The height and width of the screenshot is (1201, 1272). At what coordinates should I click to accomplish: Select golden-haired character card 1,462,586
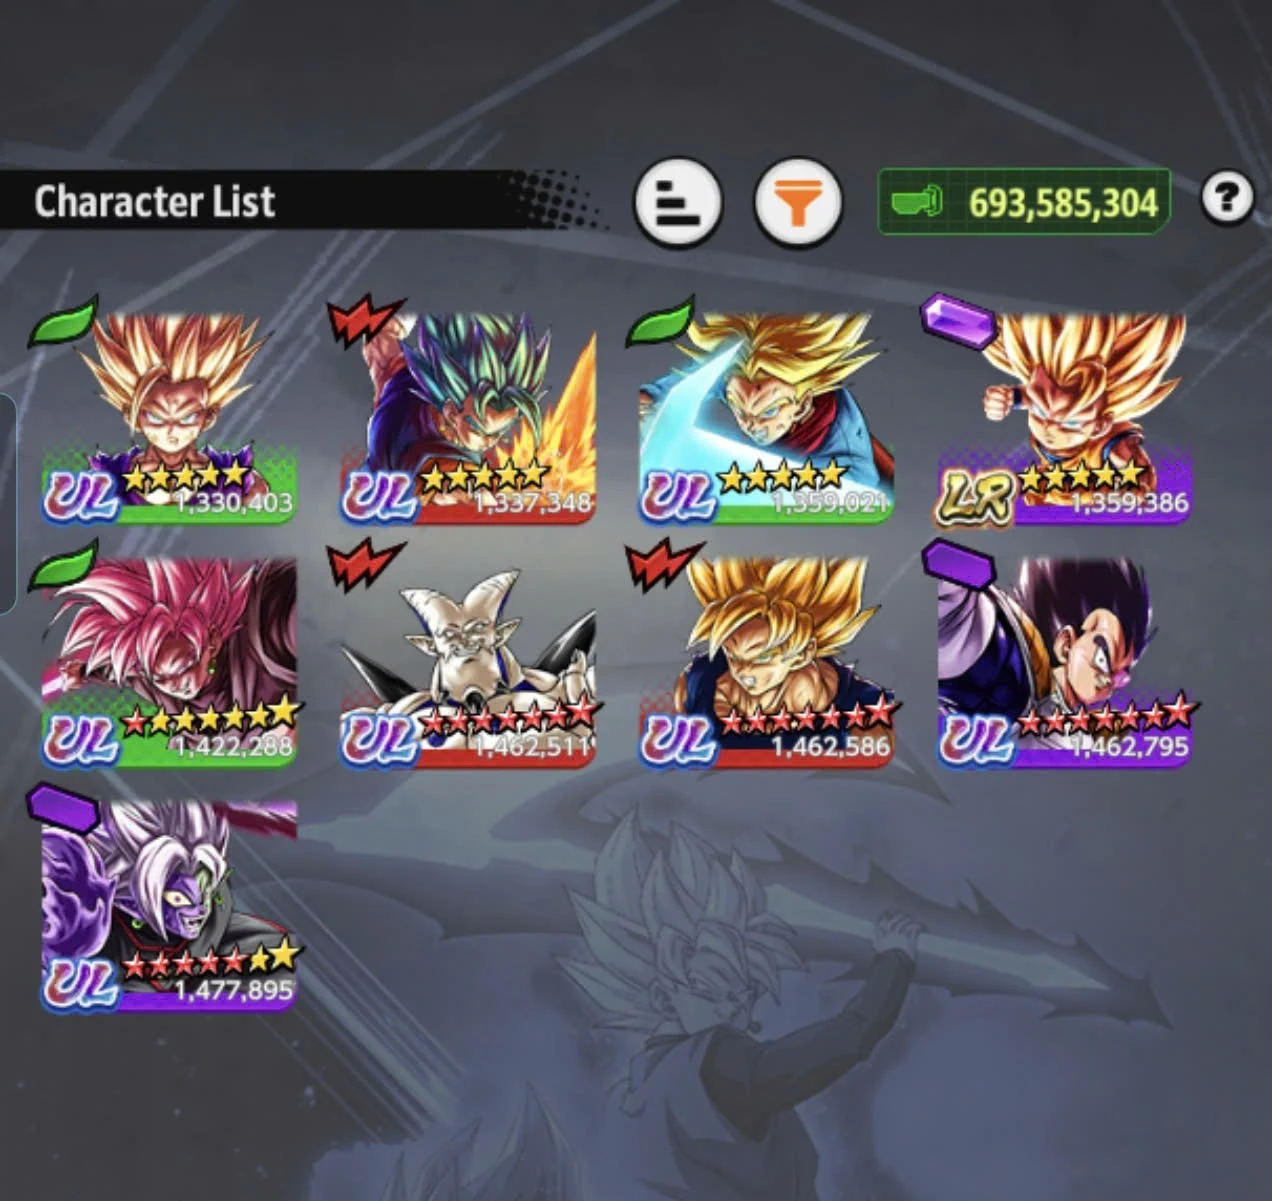[766, 662]
